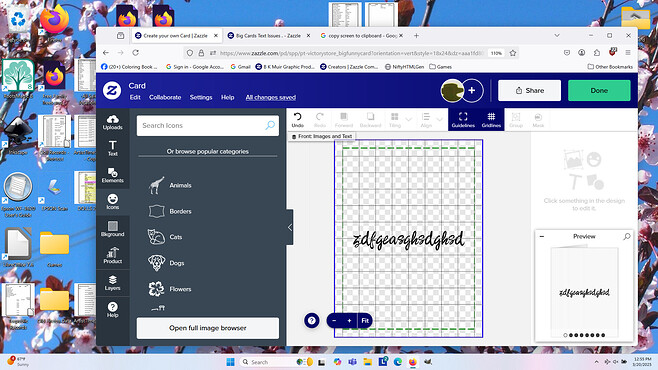
Task: Click the green Done button
Action: click(599, 91)
